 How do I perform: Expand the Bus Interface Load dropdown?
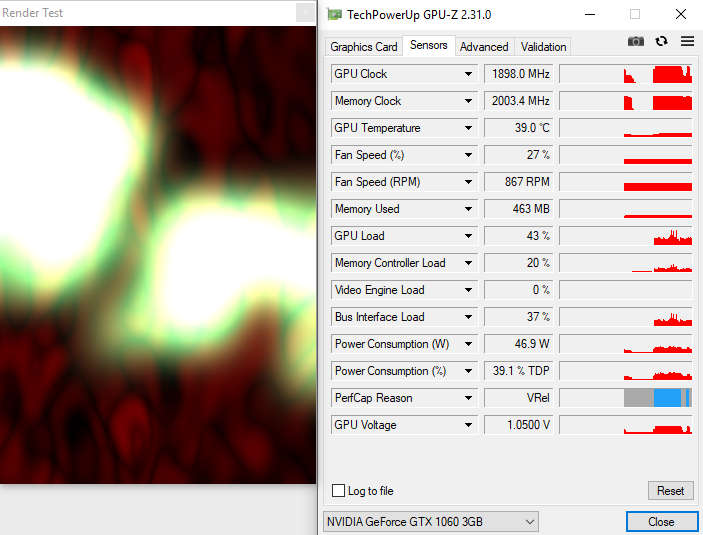click(x=468, y=317)
